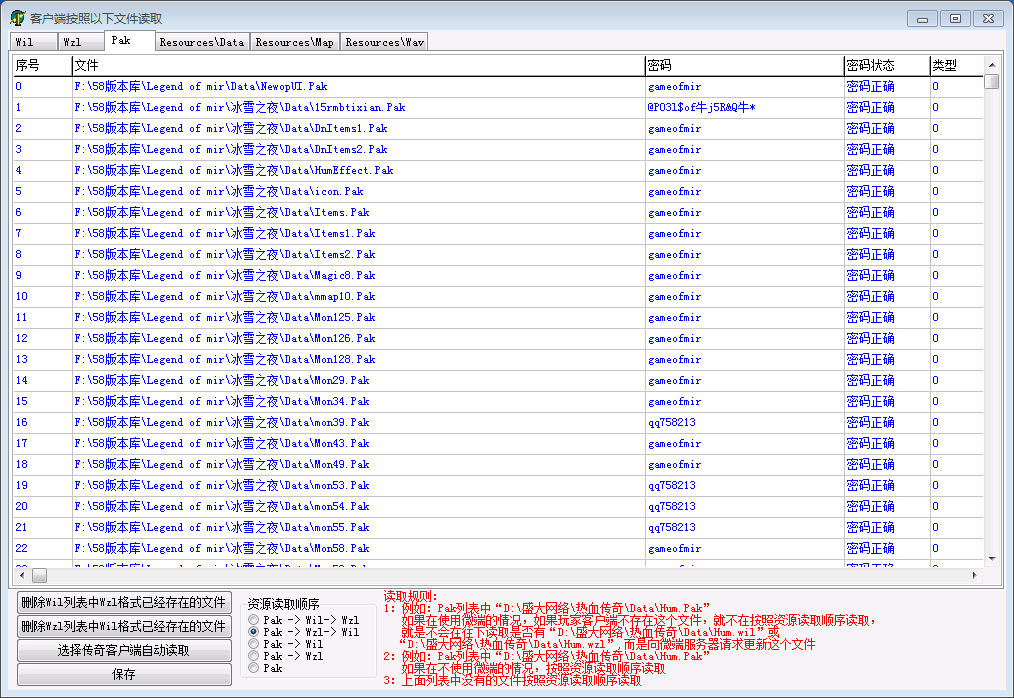Click the 保存 button

pyautogui.click(x=124, y=674)
